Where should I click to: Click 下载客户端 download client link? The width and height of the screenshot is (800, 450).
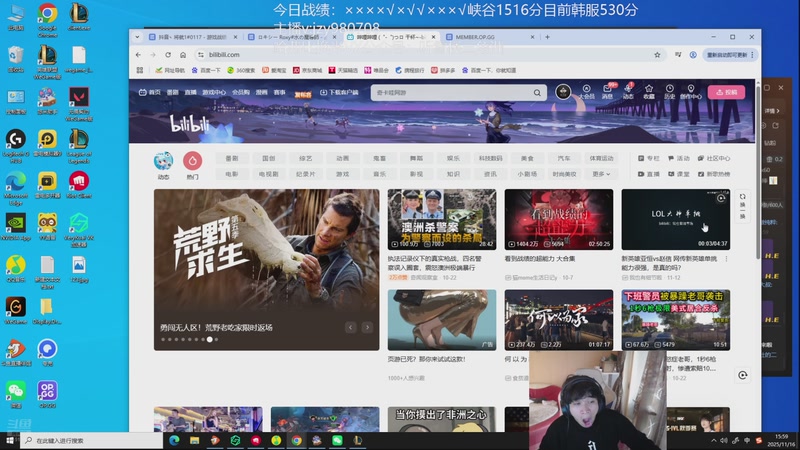pos(339,92)
